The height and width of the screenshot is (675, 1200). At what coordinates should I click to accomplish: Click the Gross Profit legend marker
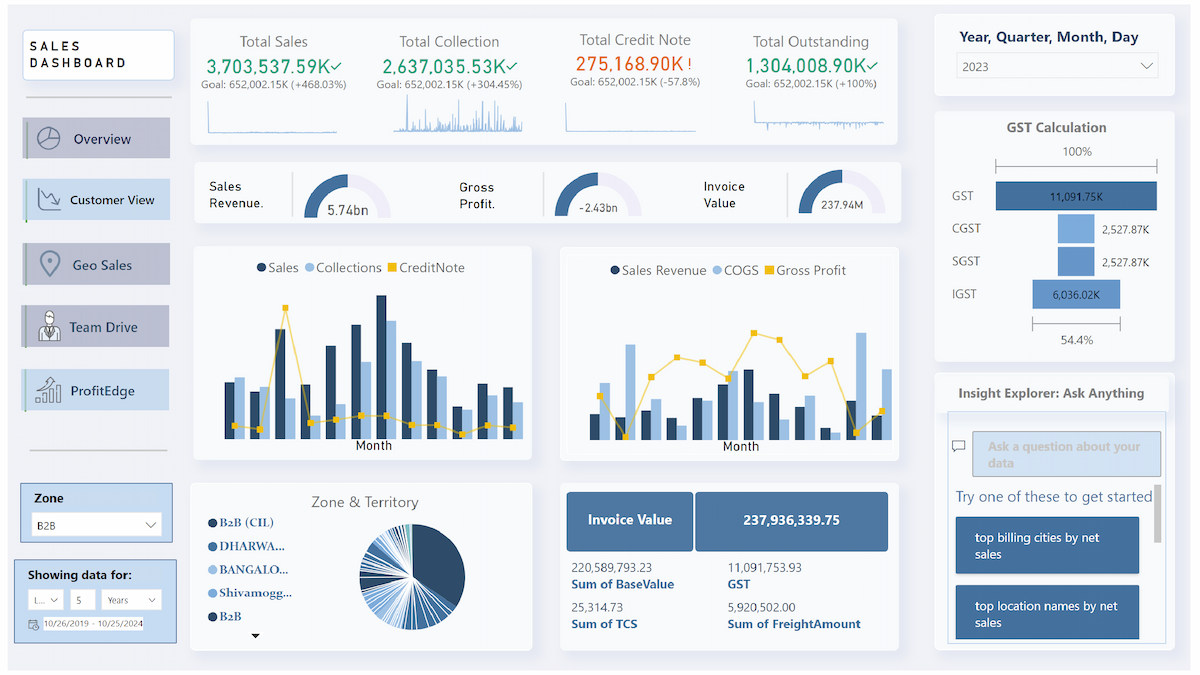(769, 271)
